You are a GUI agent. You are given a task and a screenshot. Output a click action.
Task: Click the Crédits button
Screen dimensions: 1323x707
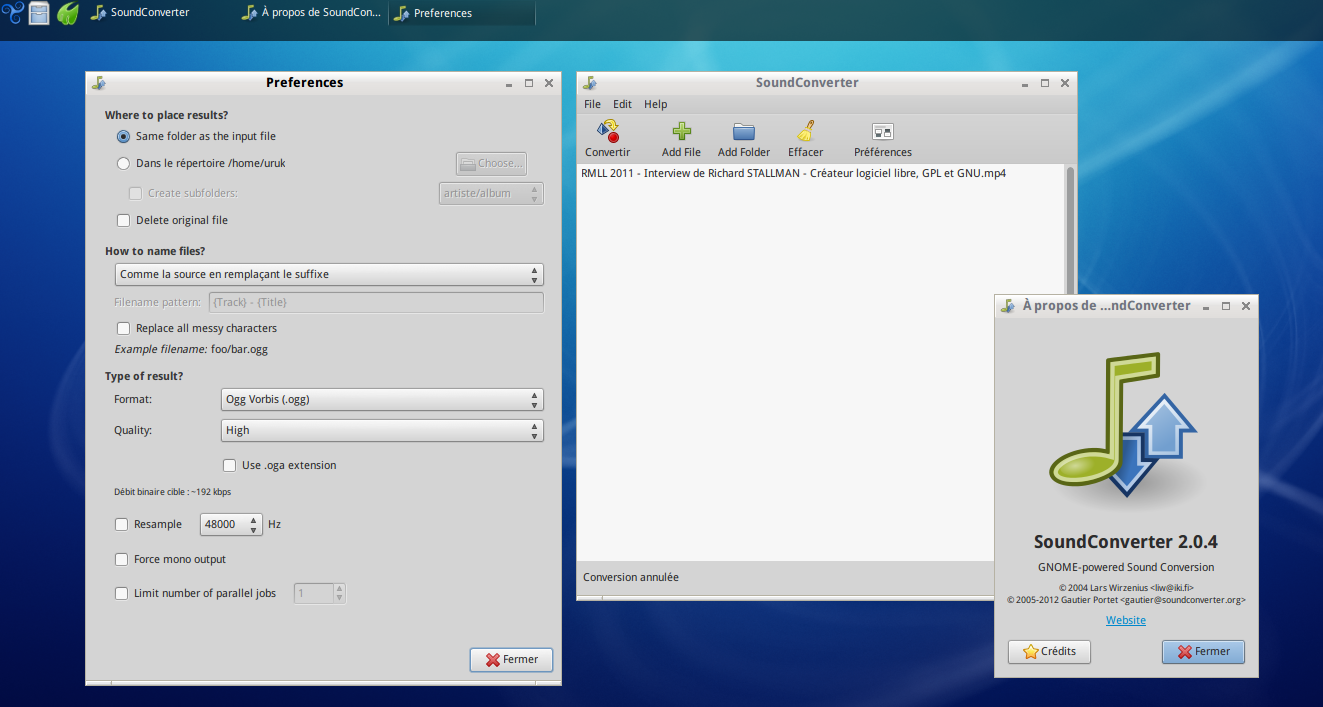(1049, 651)
